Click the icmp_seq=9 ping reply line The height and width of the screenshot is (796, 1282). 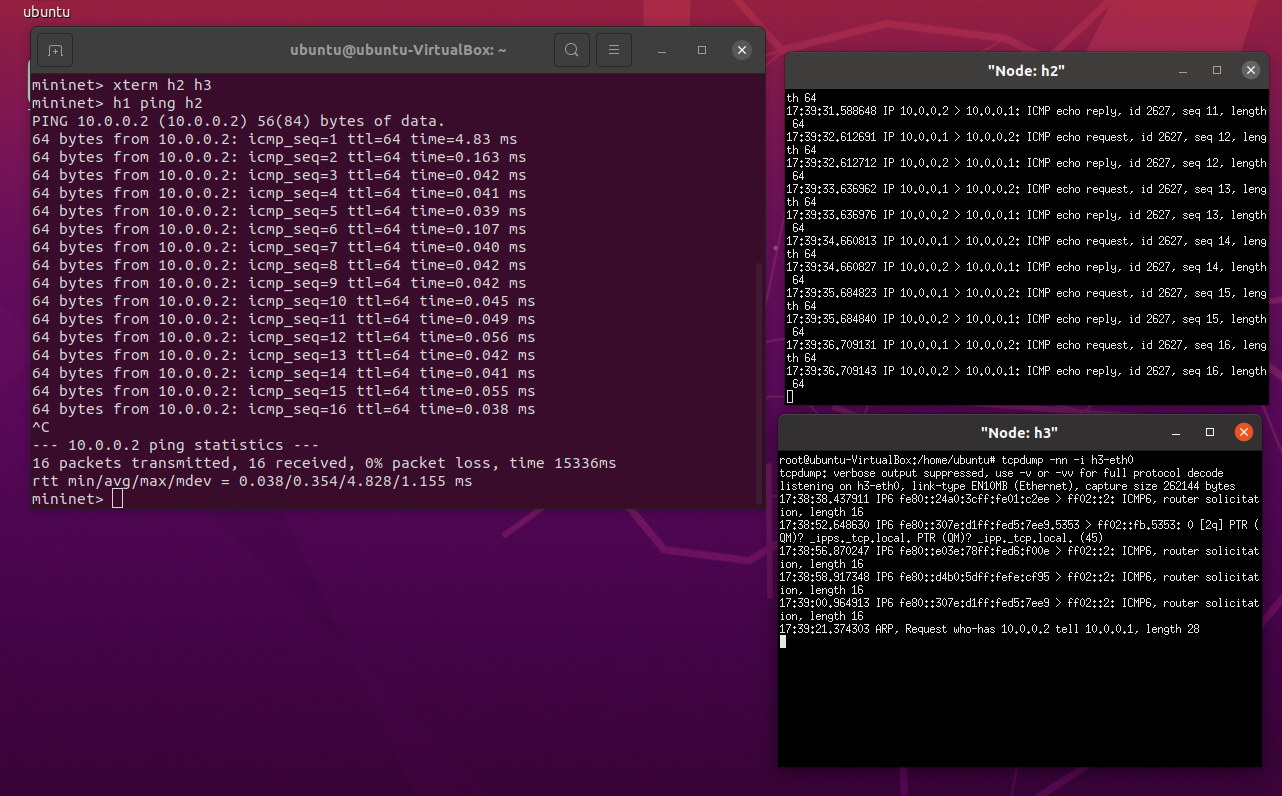click(279, 283)
